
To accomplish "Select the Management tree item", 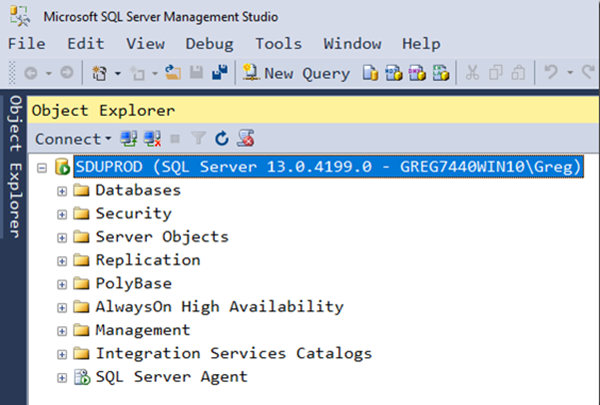I will coord(143,330).
